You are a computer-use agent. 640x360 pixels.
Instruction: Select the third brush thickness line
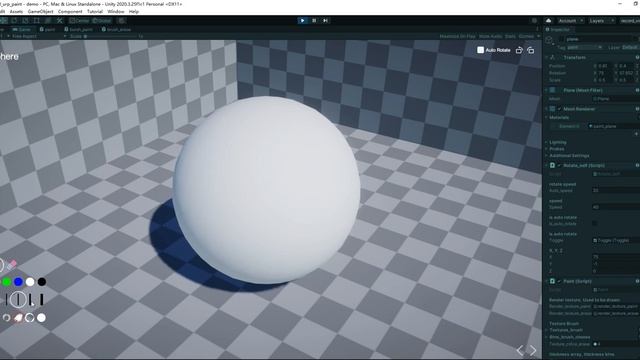click(31, 300)
